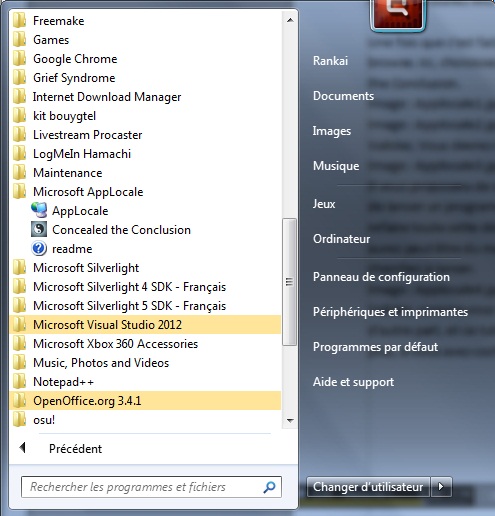Click the programs list scrollbar thumb

[289, 282]
